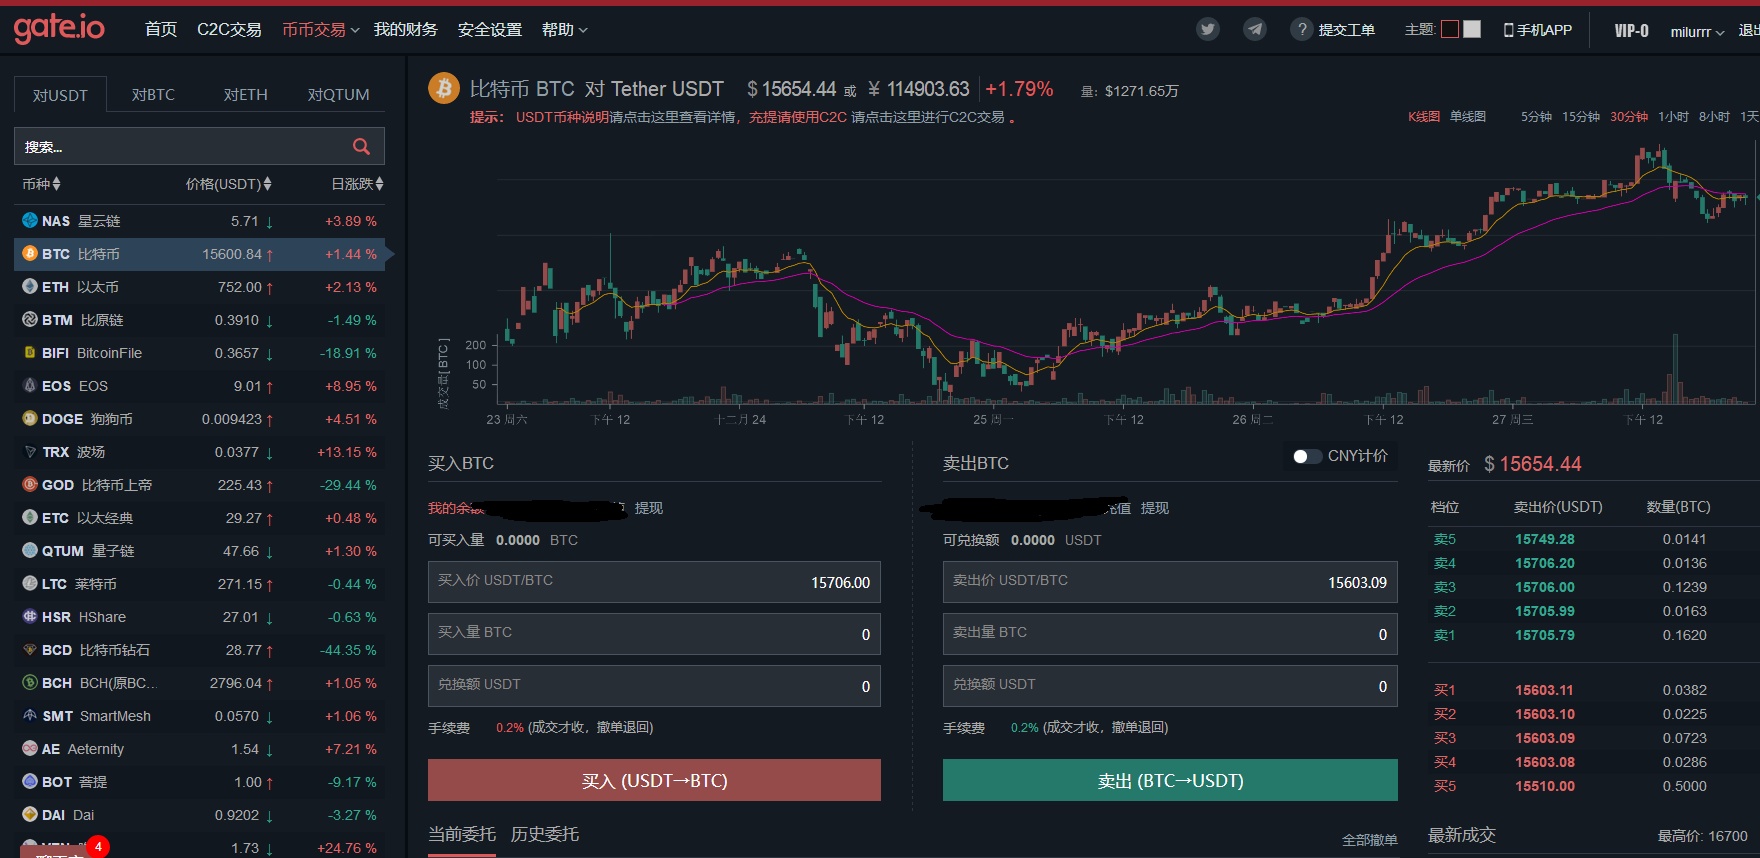1760x858 pixels.
Task: Select the 1小时 chart interval
Action: click(1673, 117)
